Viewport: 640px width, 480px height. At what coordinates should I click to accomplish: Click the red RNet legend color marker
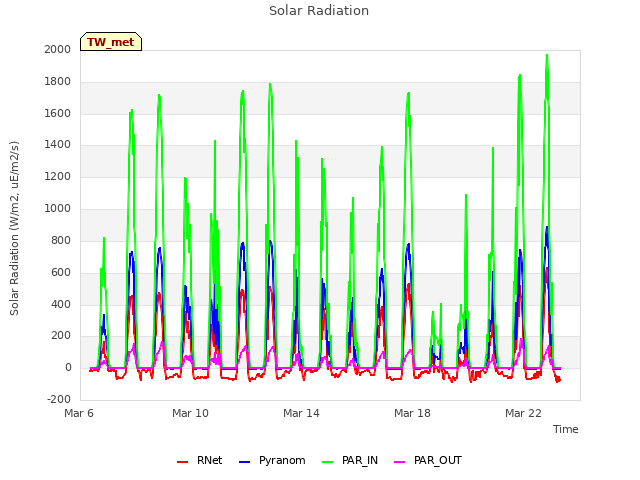(182, 462)
